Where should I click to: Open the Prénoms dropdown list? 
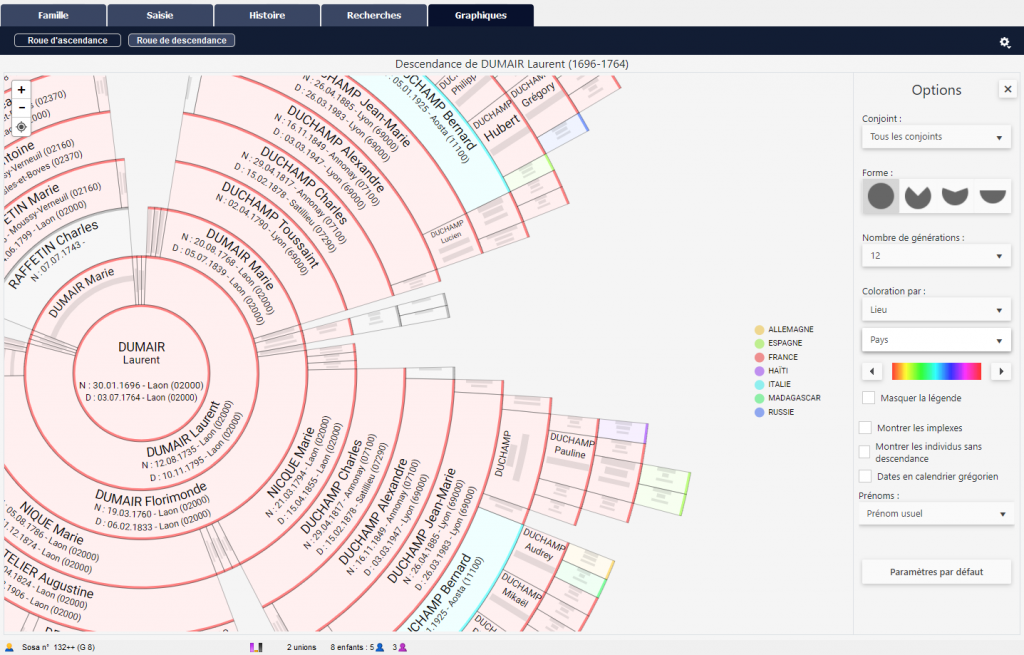tap(936, 514)
